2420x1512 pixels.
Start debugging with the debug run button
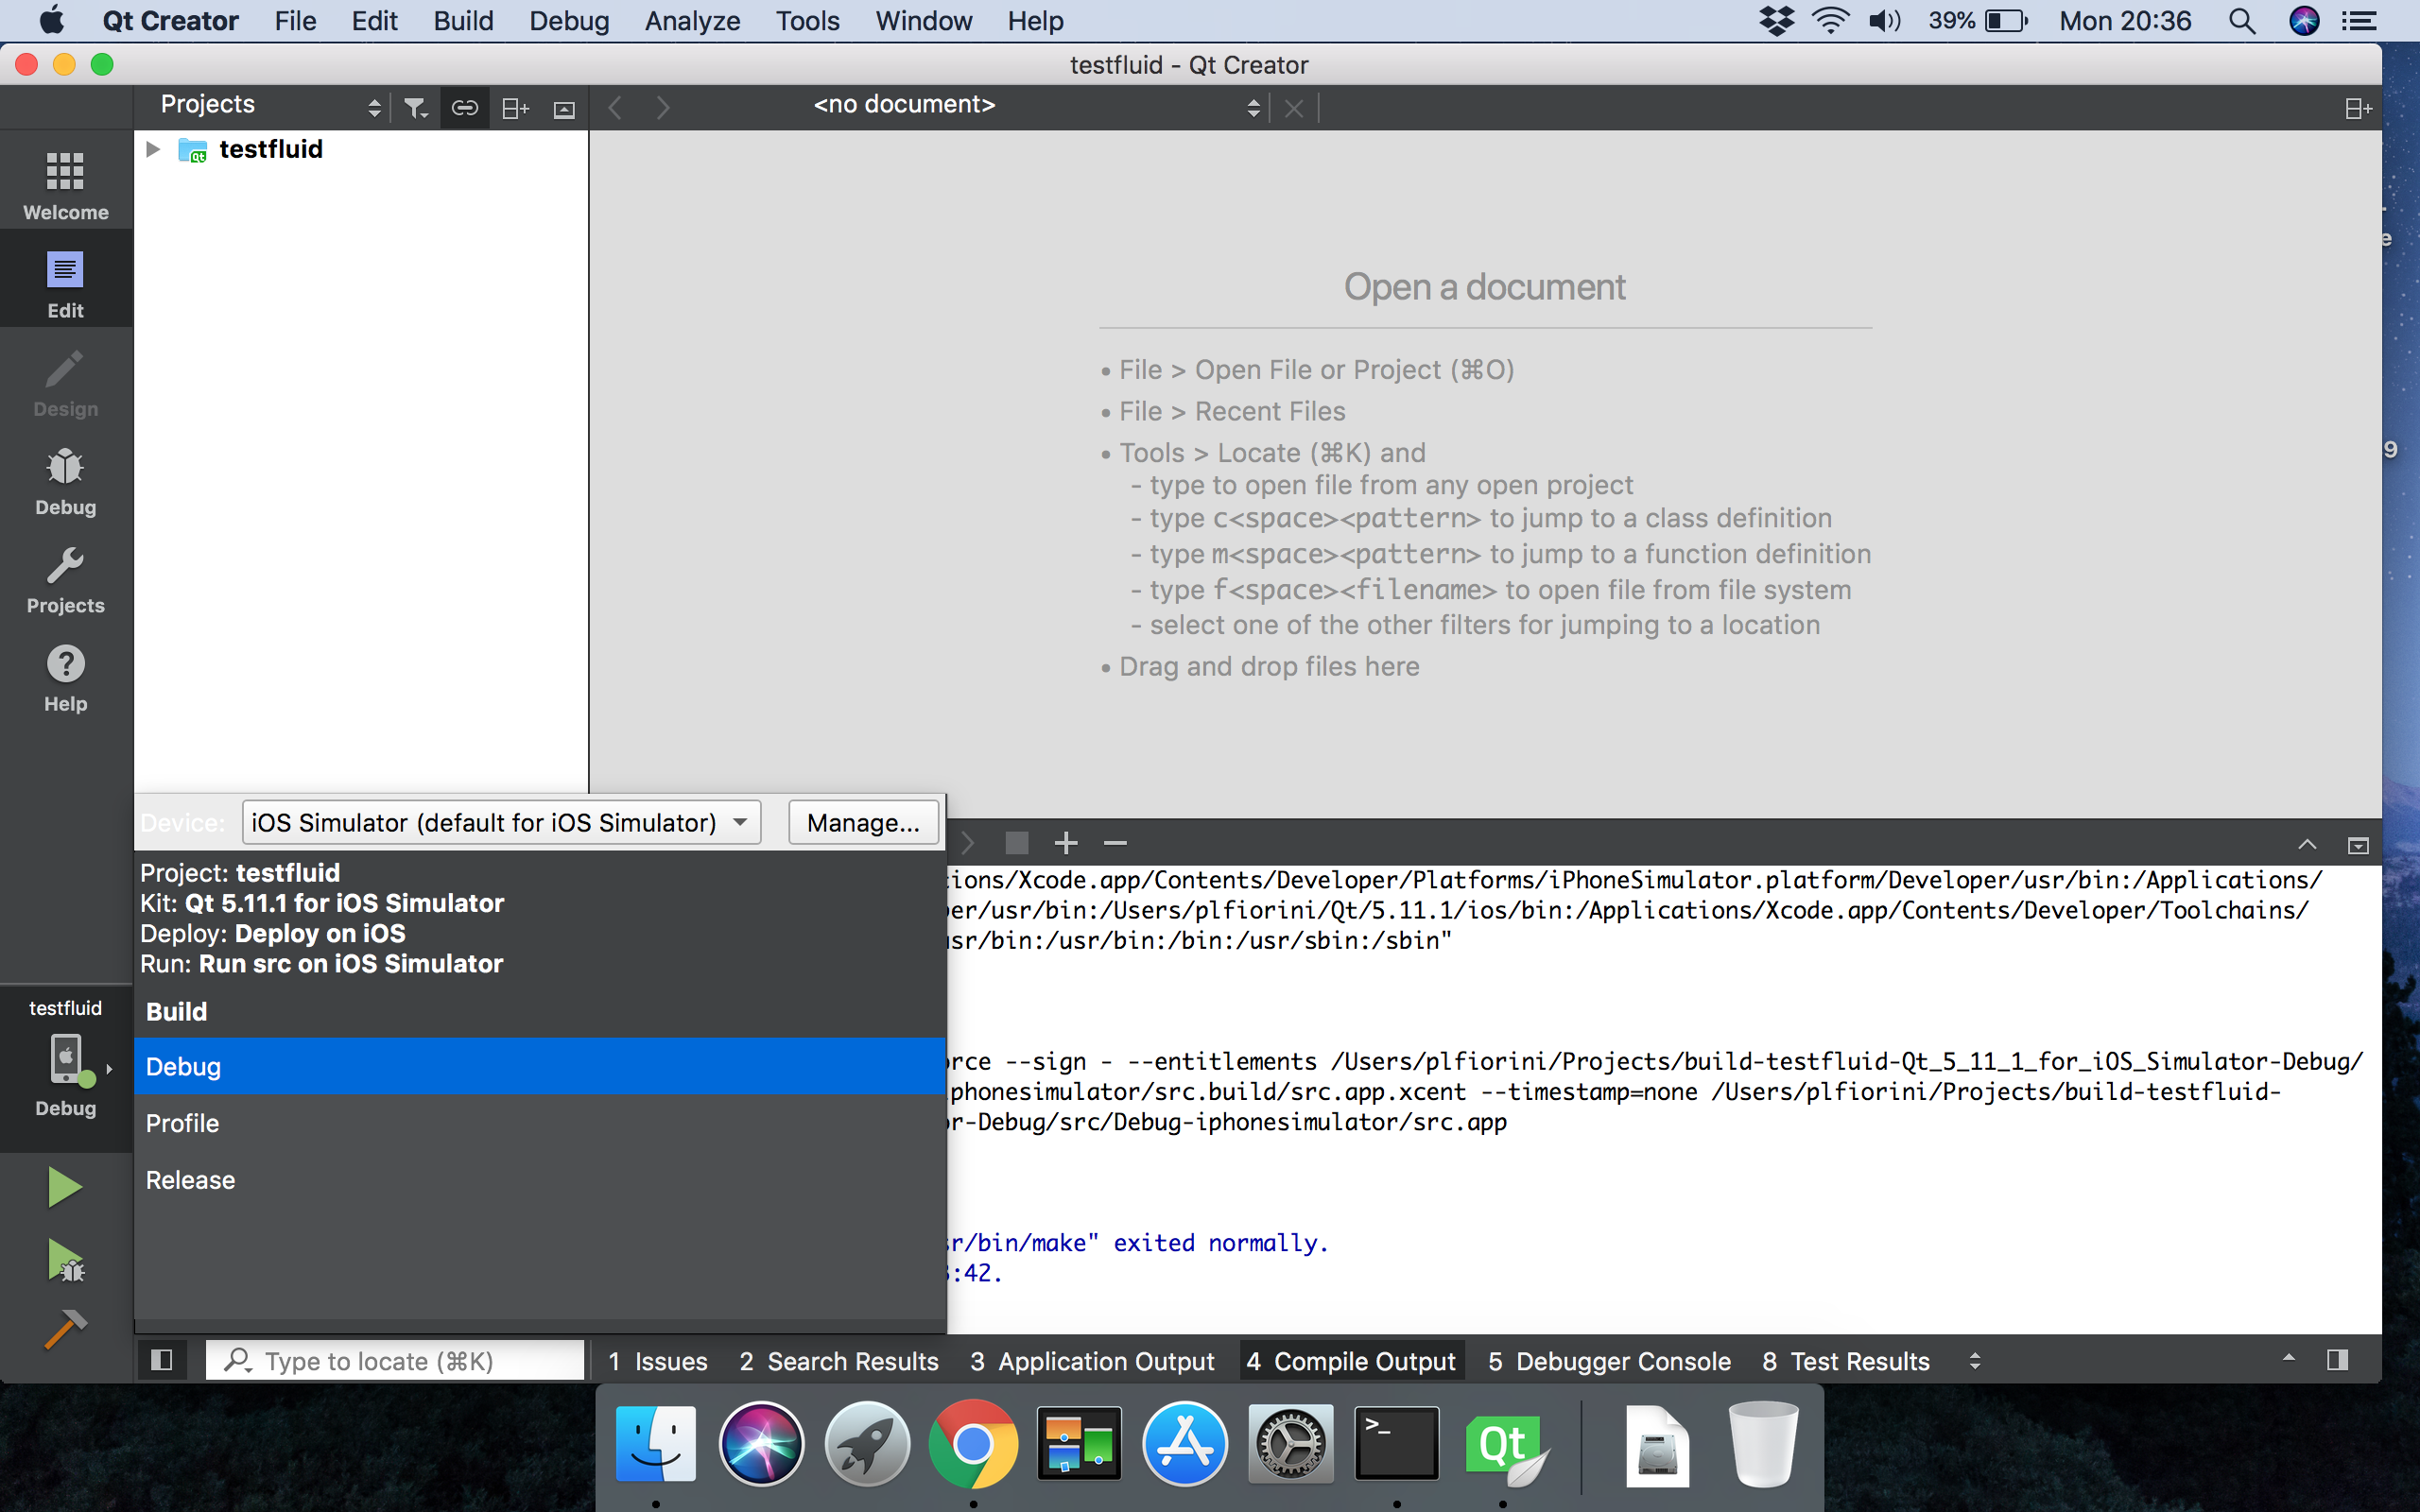pyautogui.click(x=64, y=1259)
